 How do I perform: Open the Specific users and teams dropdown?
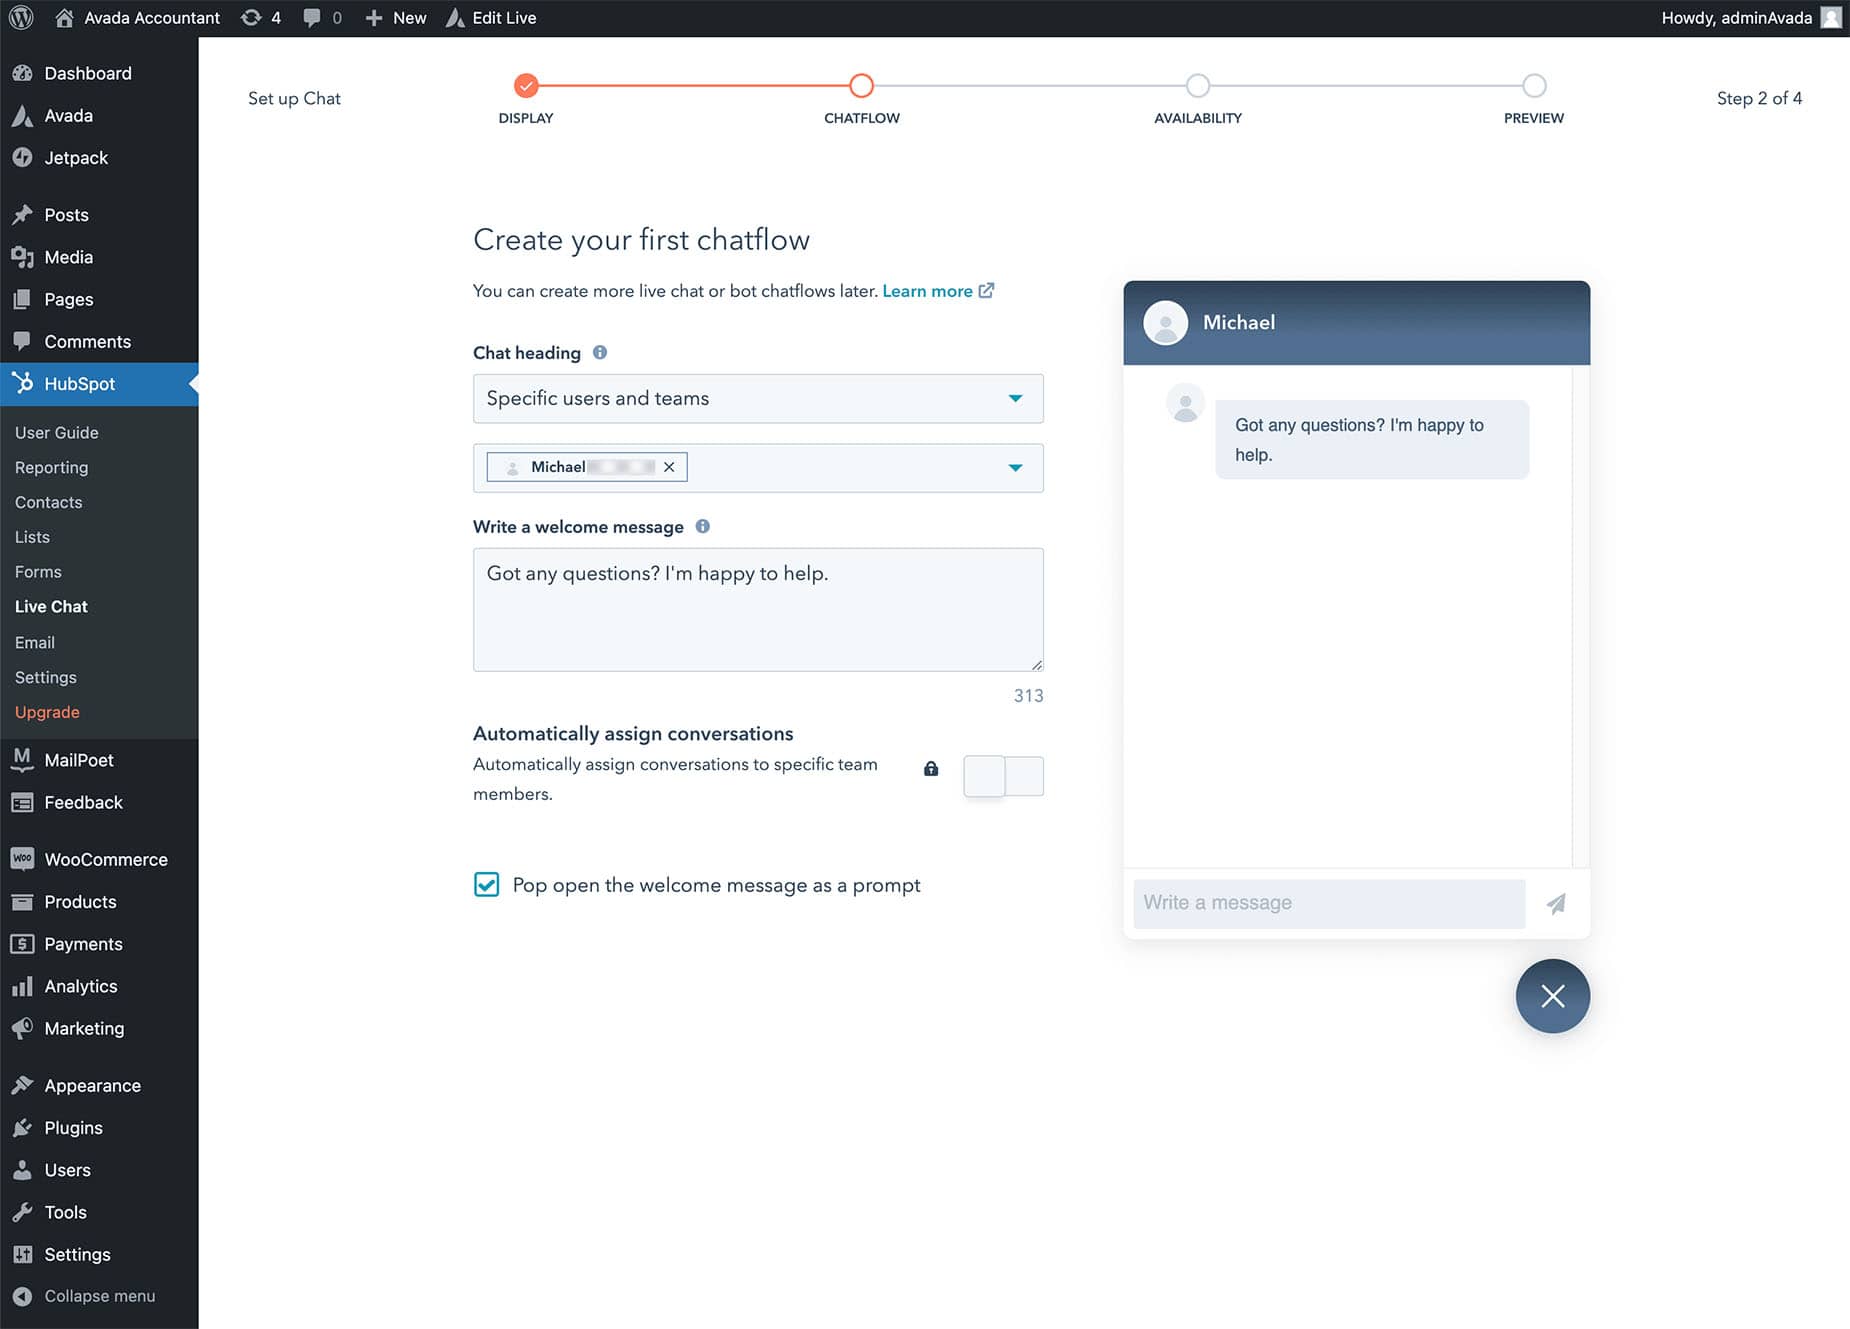pyautogui.click(x=758, y=398)
